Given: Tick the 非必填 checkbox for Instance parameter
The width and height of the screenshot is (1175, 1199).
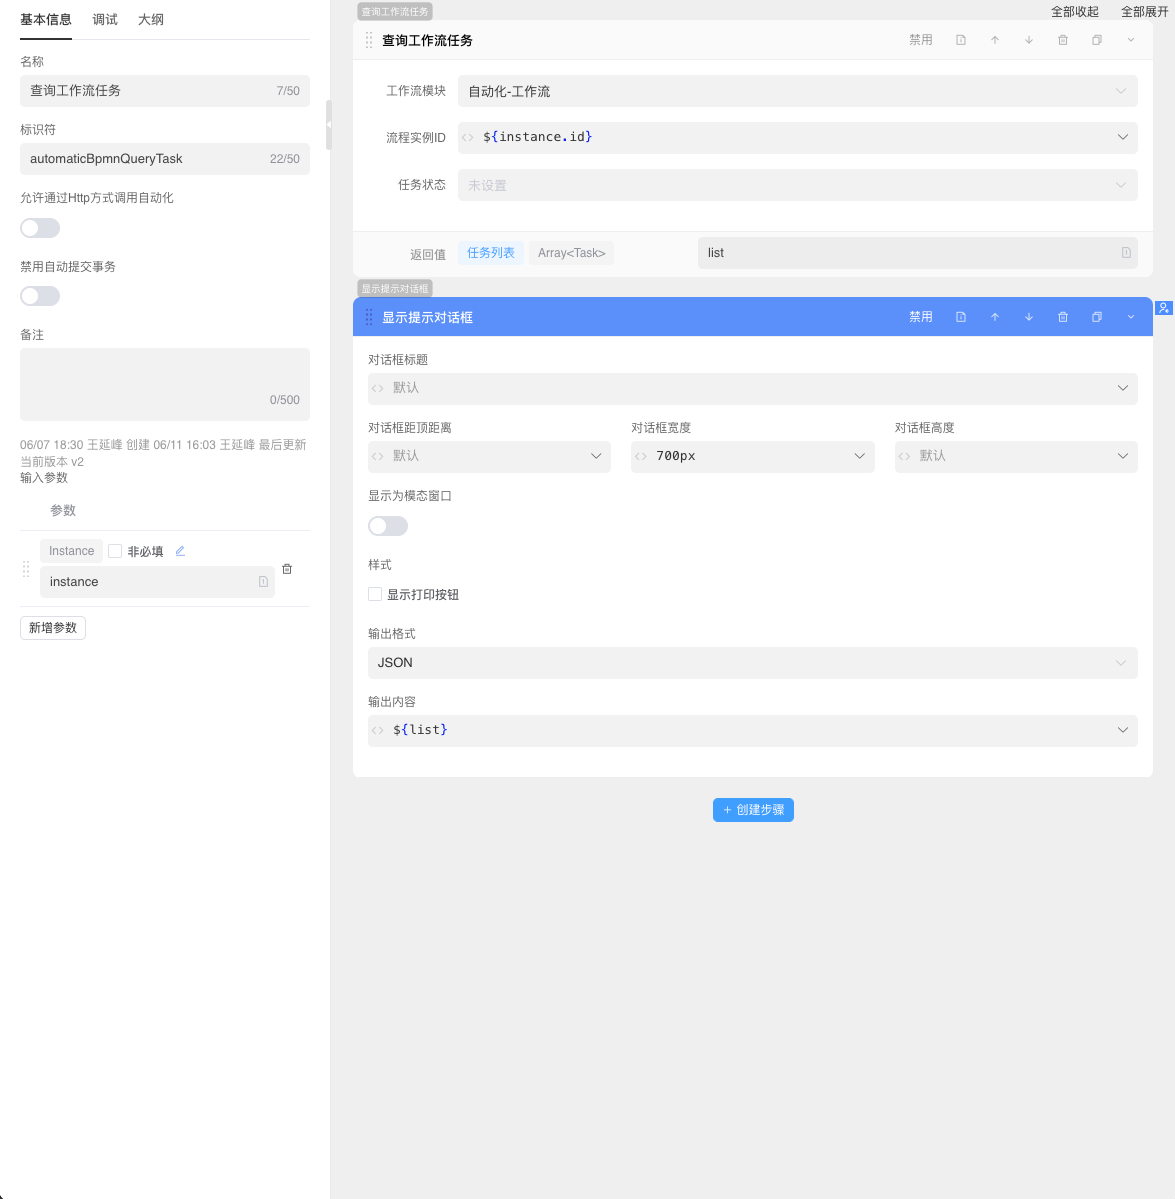Looking at the screenshot, I should (115, 551).
